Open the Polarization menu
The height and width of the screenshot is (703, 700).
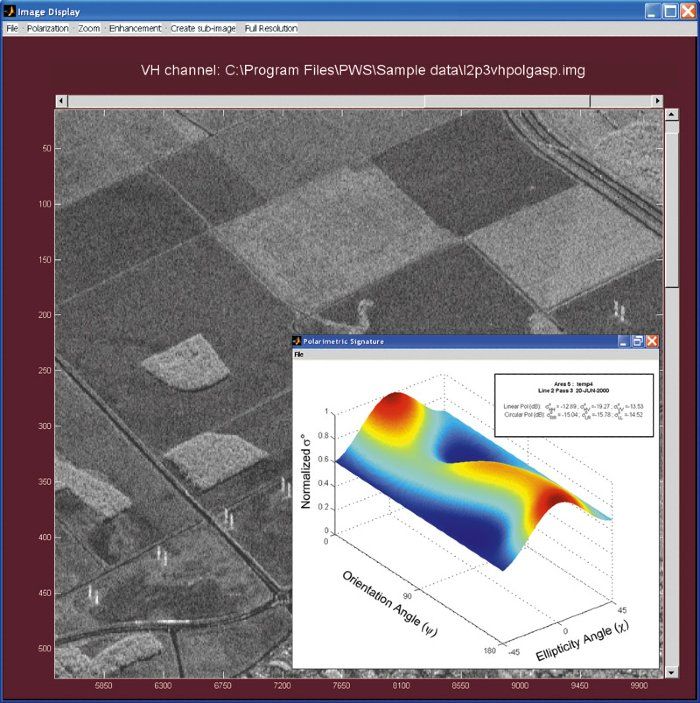click(x=48, y=28)
